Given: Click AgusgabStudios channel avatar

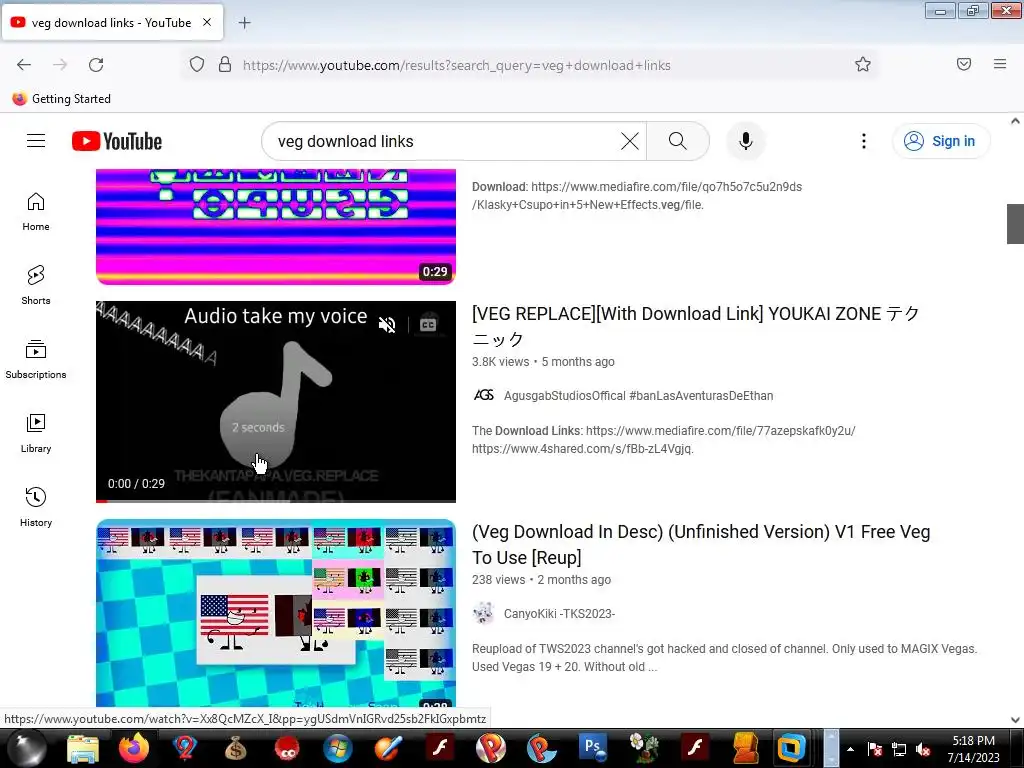Looking at the screenshot, I should pos(483,395).
